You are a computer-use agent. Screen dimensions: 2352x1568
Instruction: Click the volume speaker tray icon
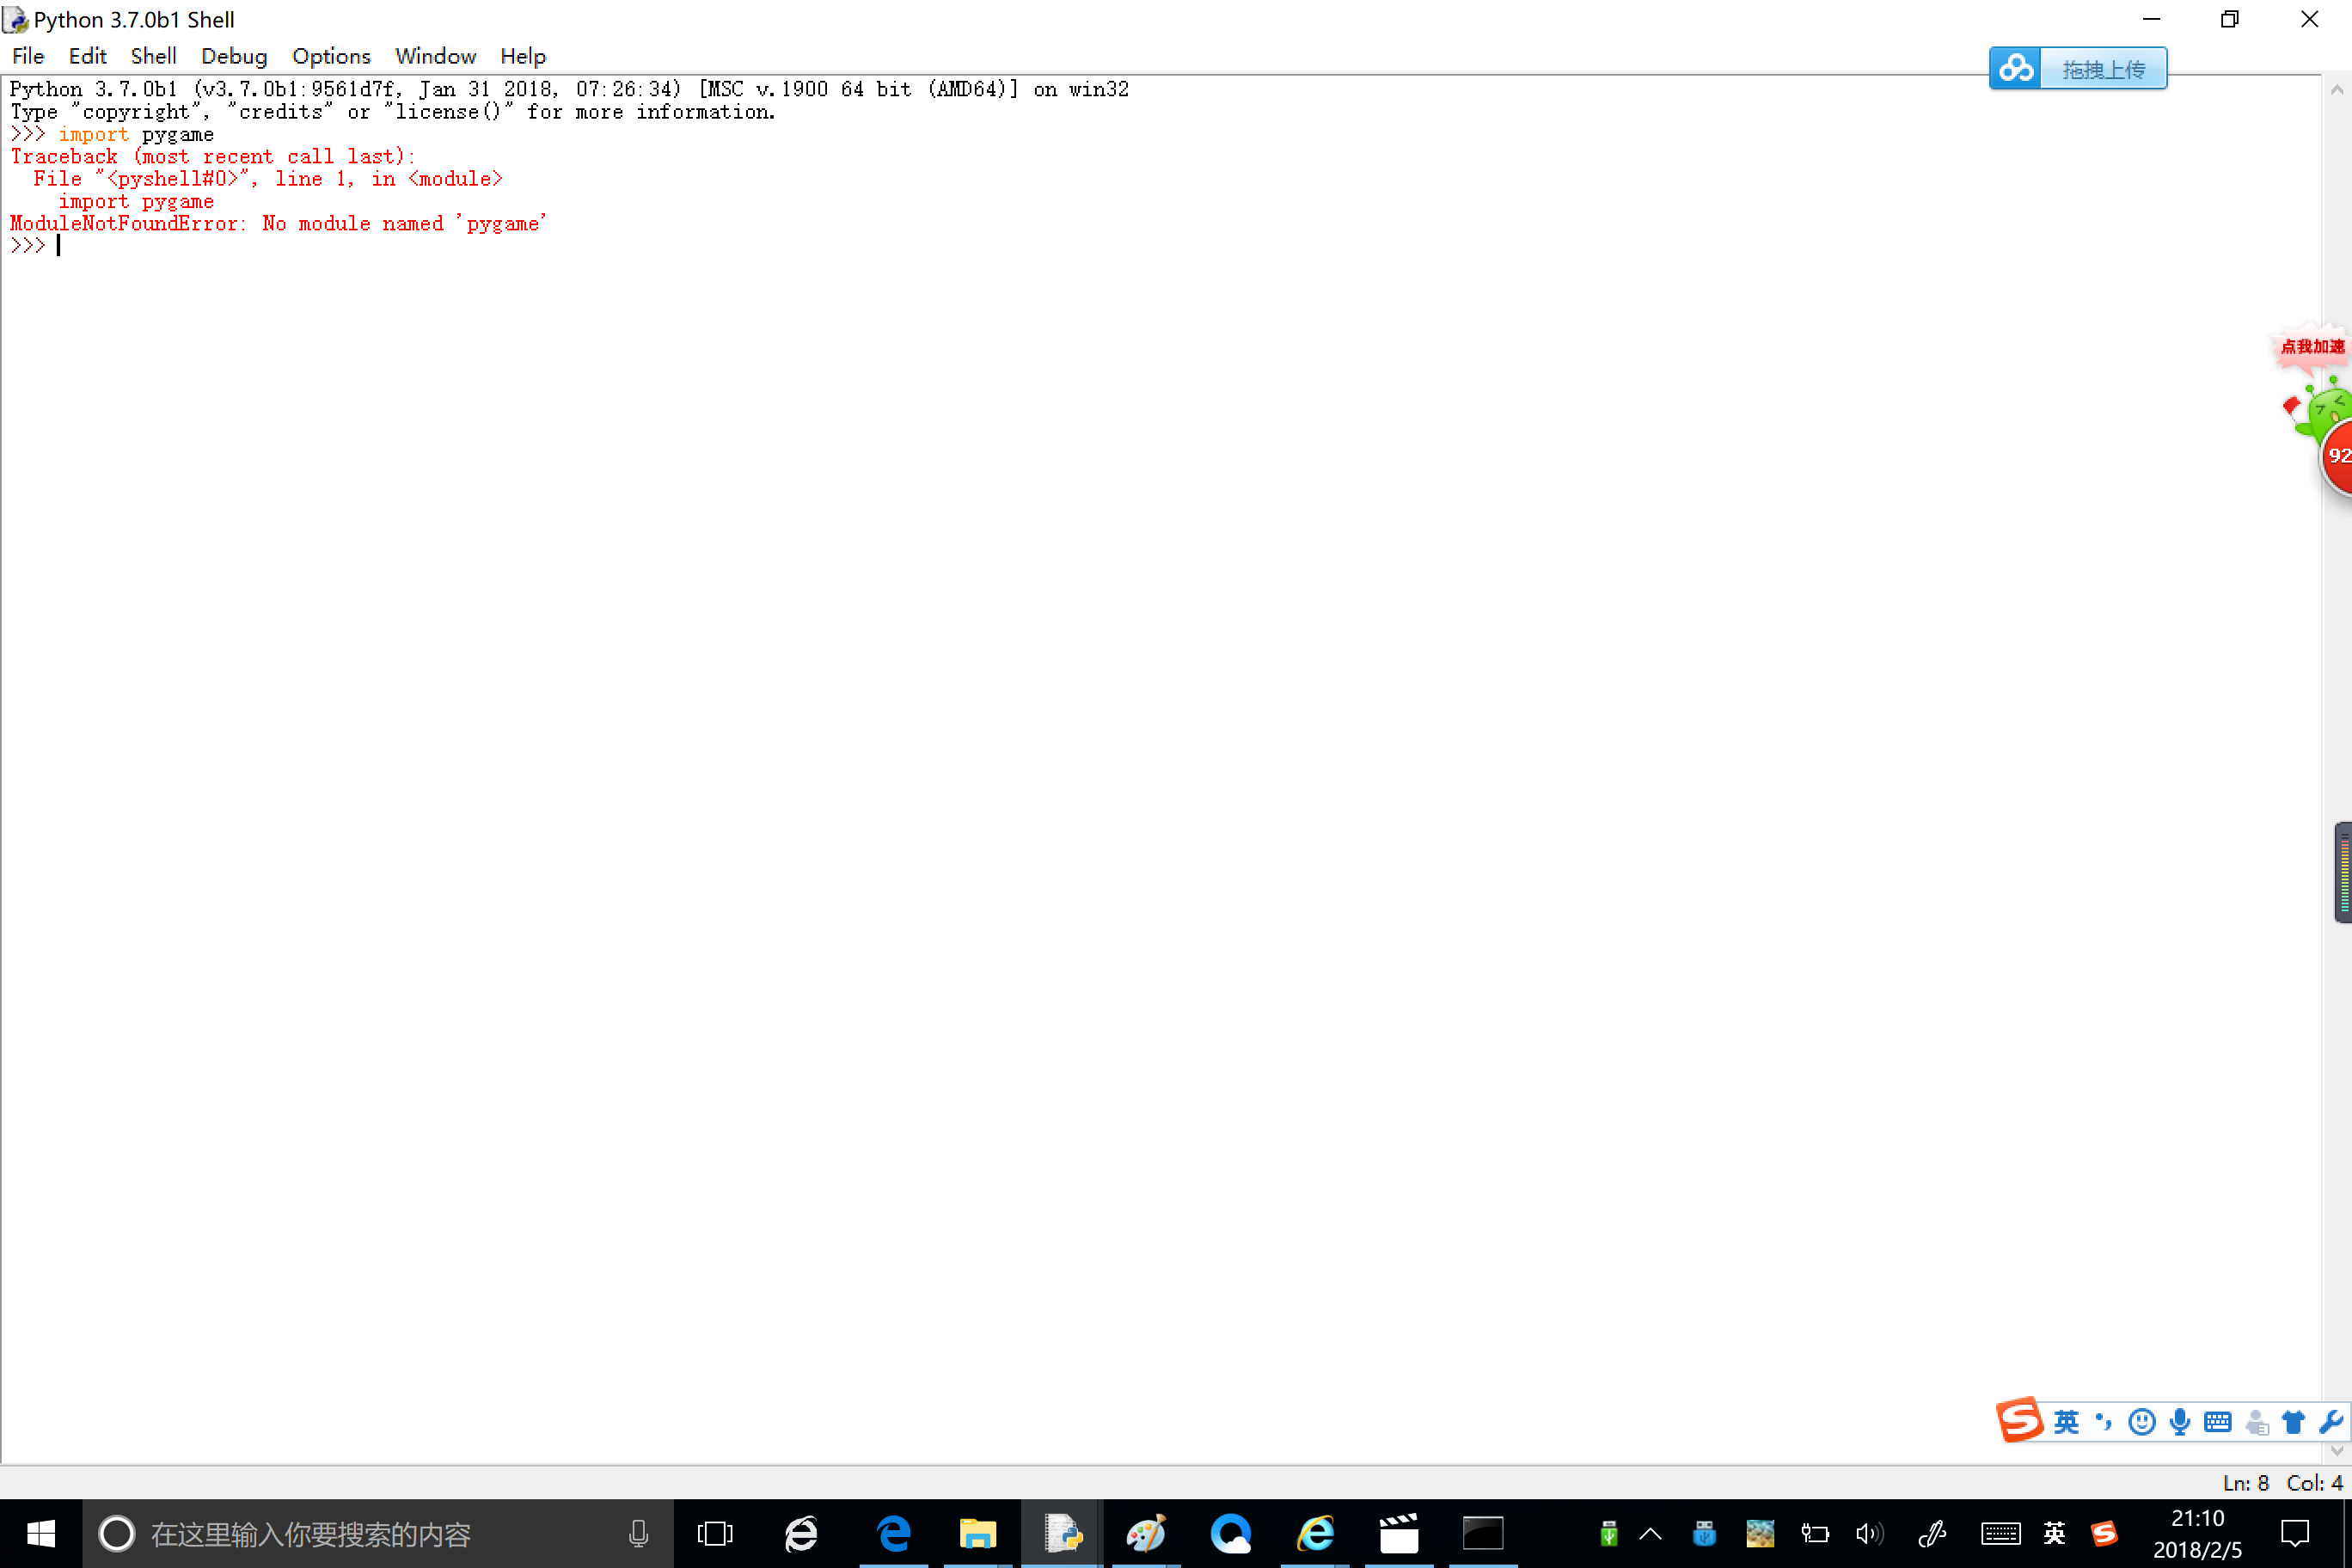(1868, 1533)
